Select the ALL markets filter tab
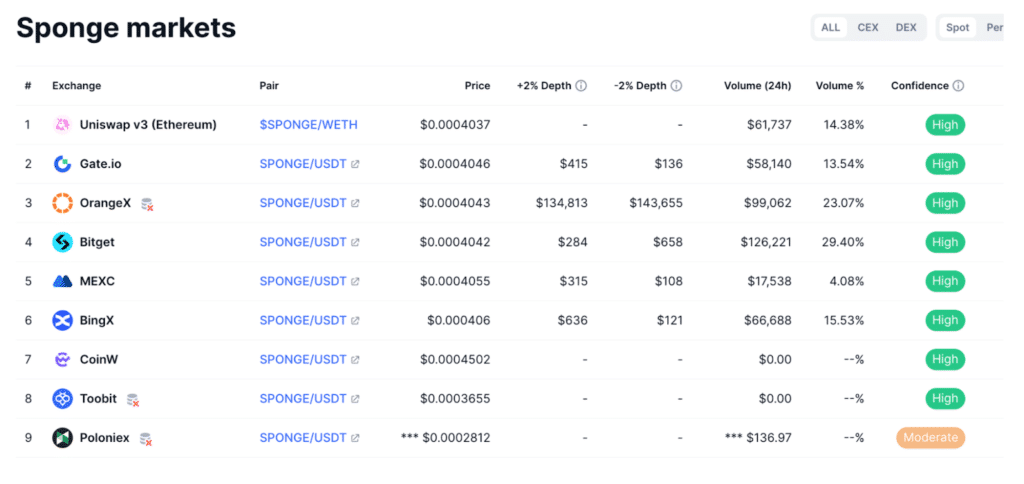This screenshot has height=484, width=1024. click(x=831, y=27)
